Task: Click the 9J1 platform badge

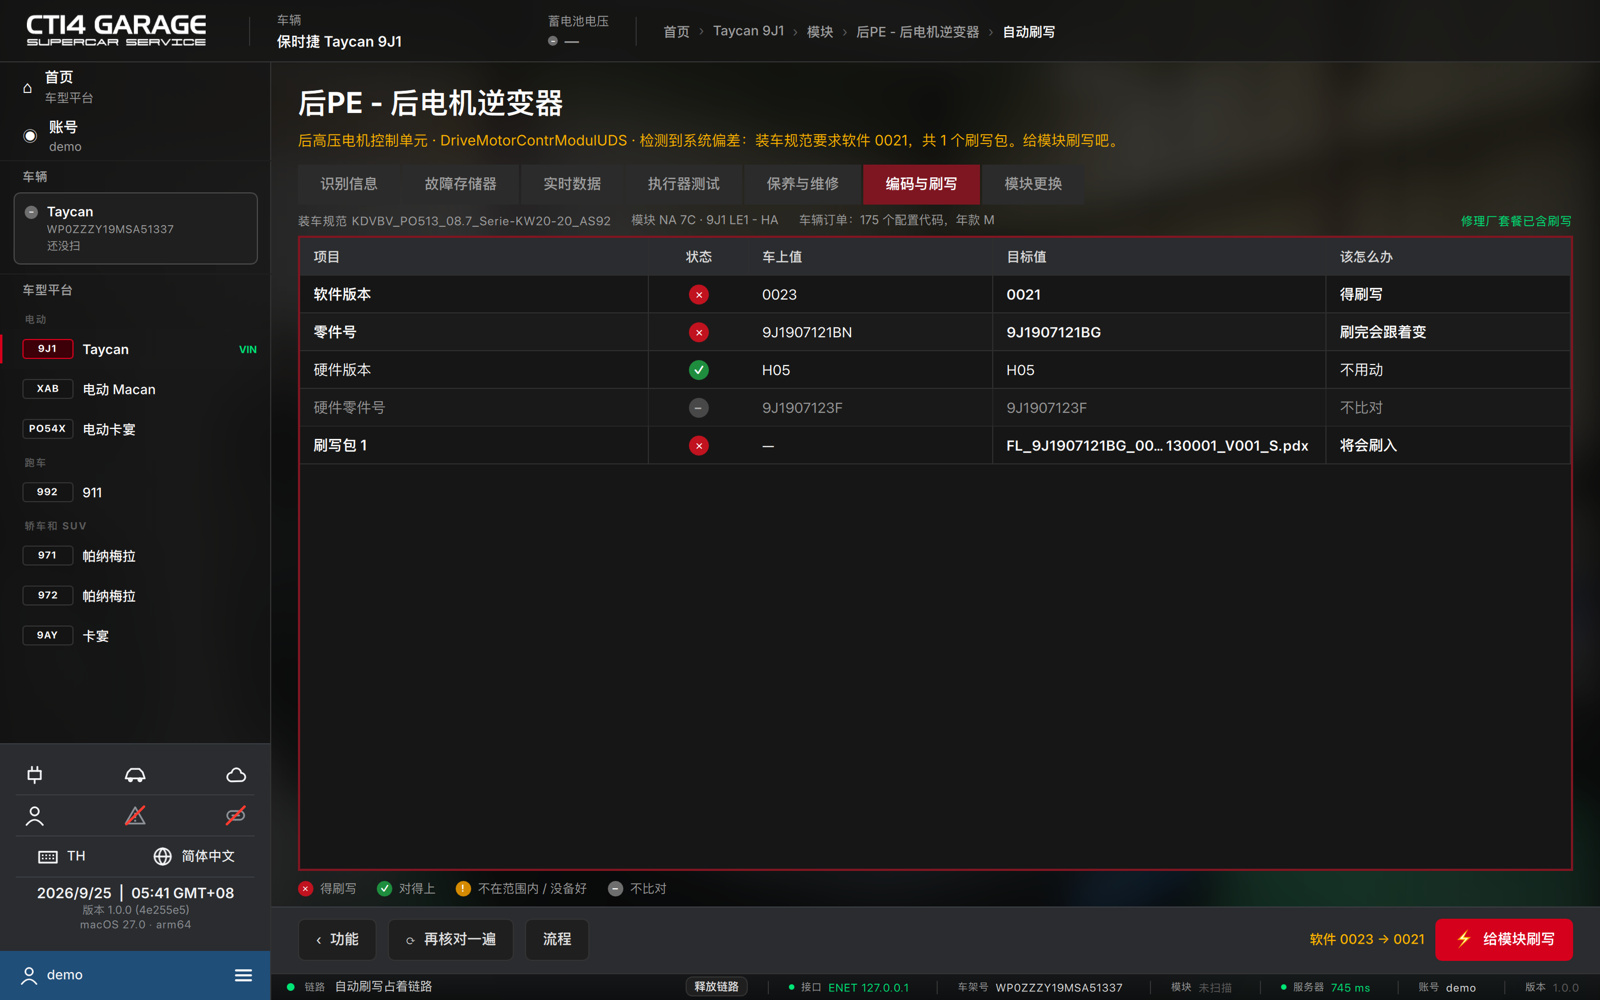Action: click(x=47, y=349)
